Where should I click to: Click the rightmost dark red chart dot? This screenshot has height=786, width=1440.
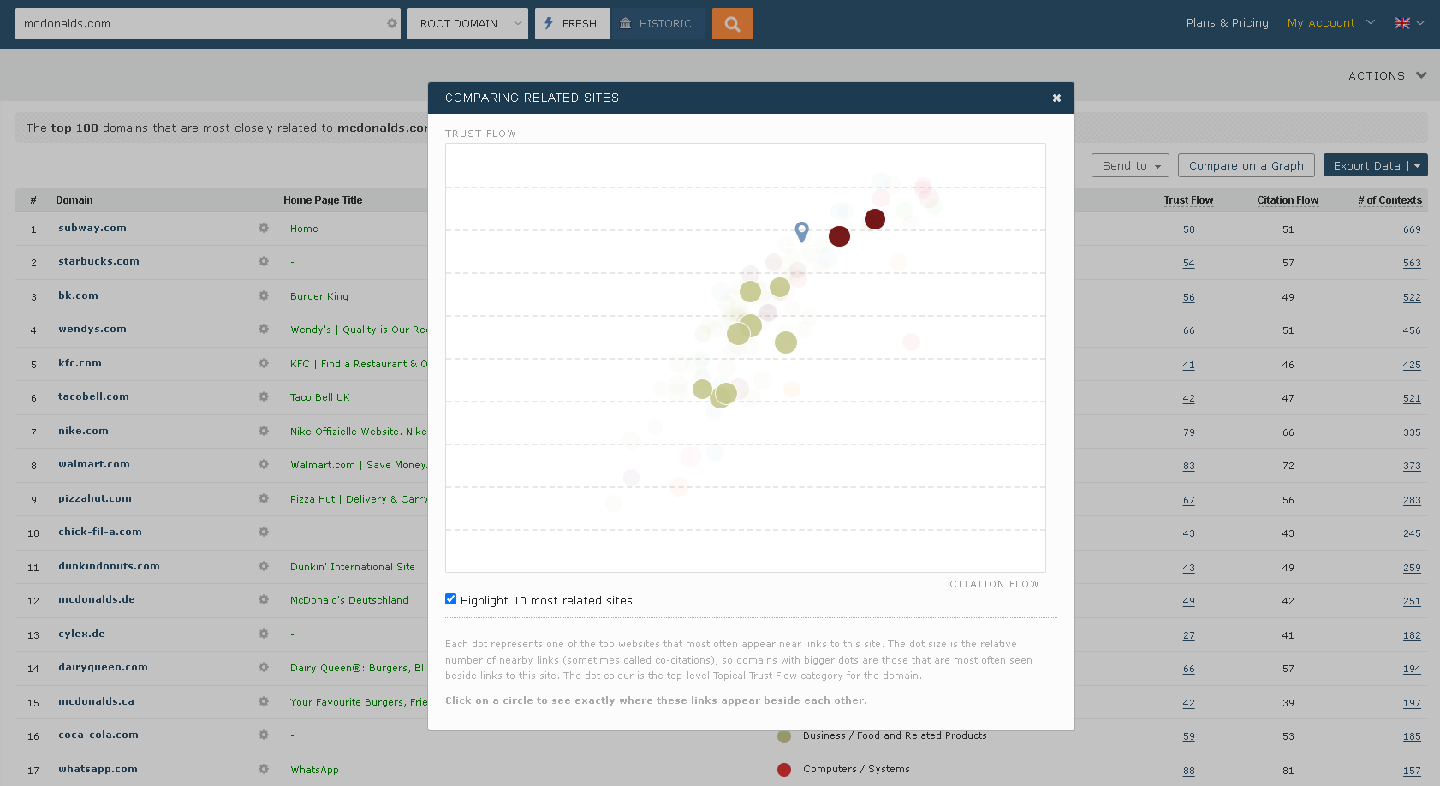pos(875,219)
